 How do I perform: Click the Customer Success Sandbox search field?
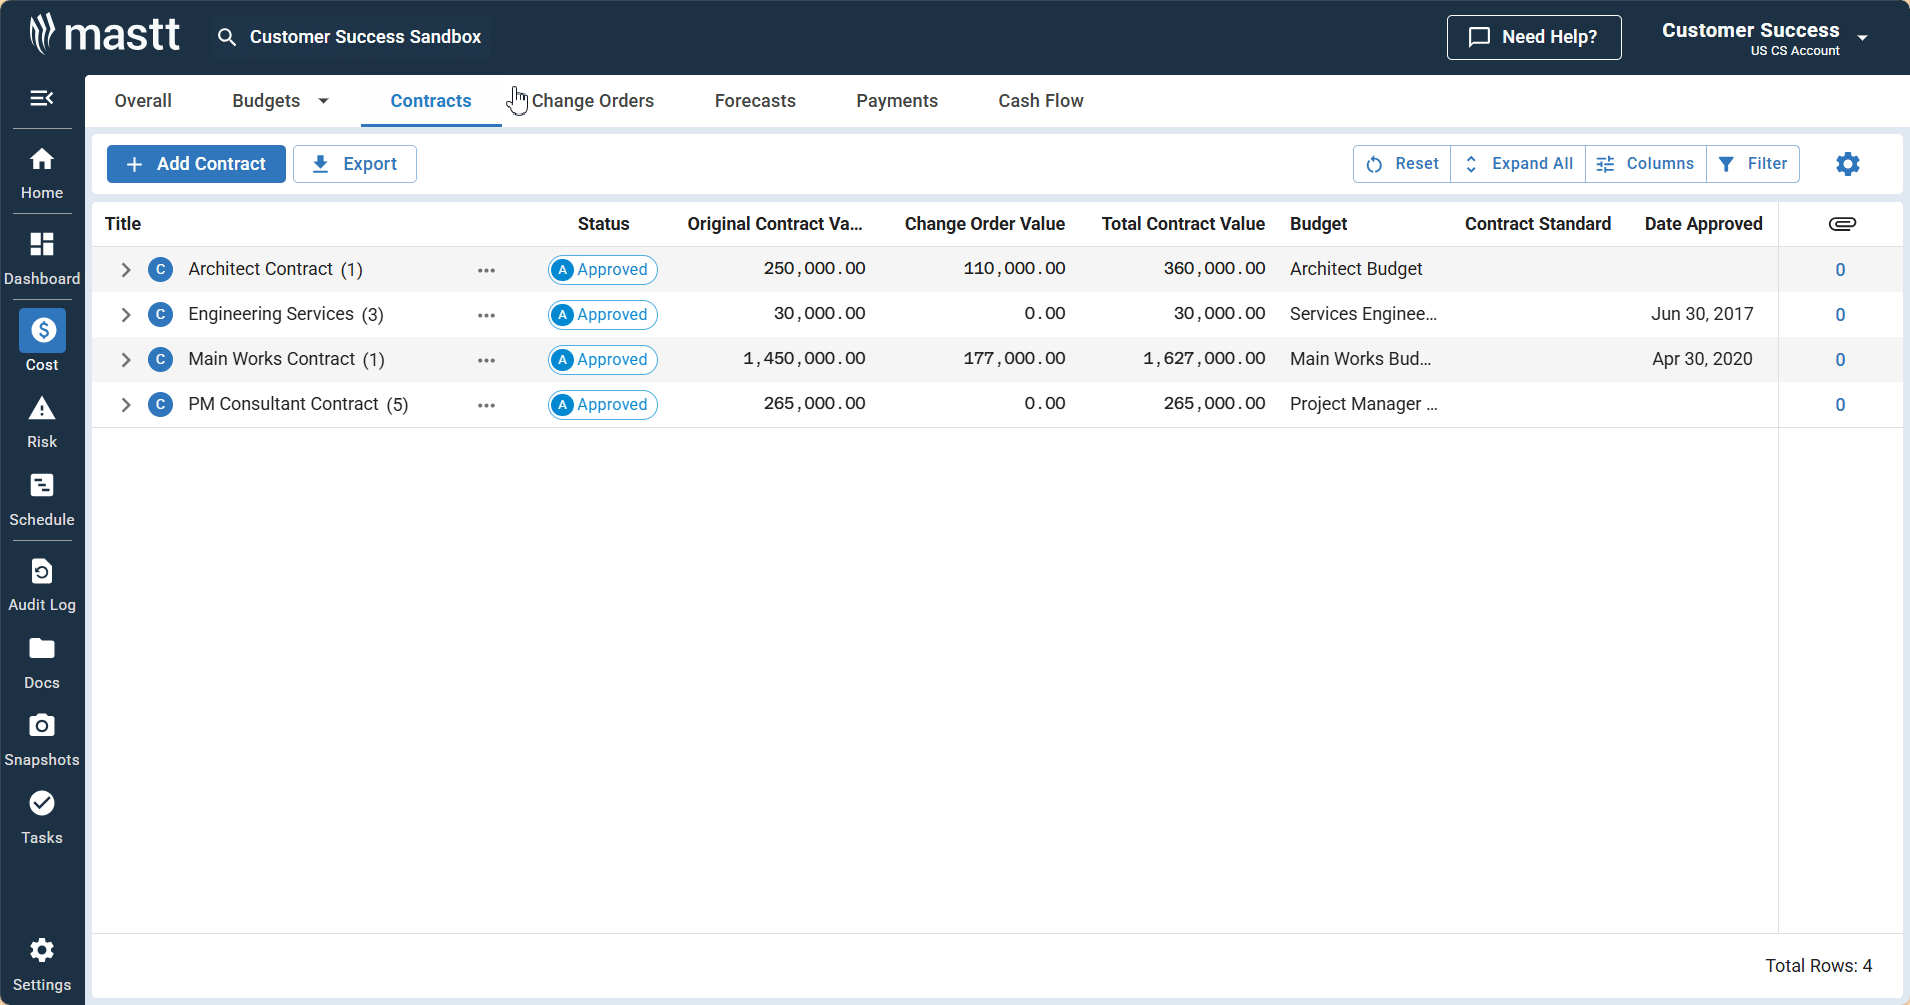tap(365, 37)
